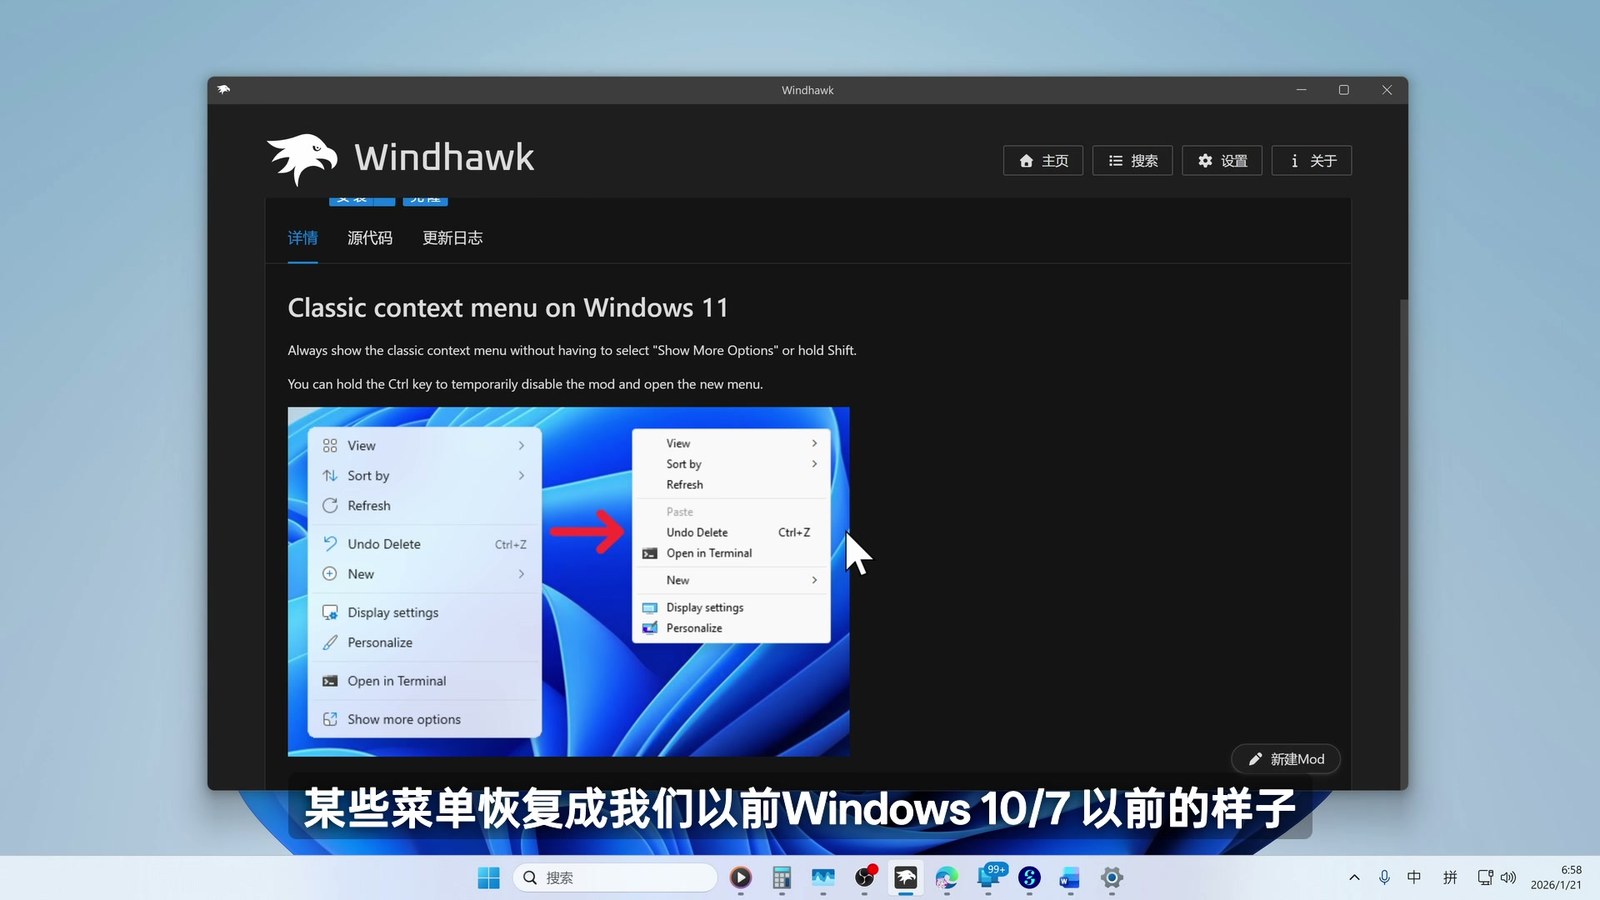Screen dimensions: 1600x900
Task: Click the "Always show the classic context menu" description line
Action: click(x=572, y=351)
